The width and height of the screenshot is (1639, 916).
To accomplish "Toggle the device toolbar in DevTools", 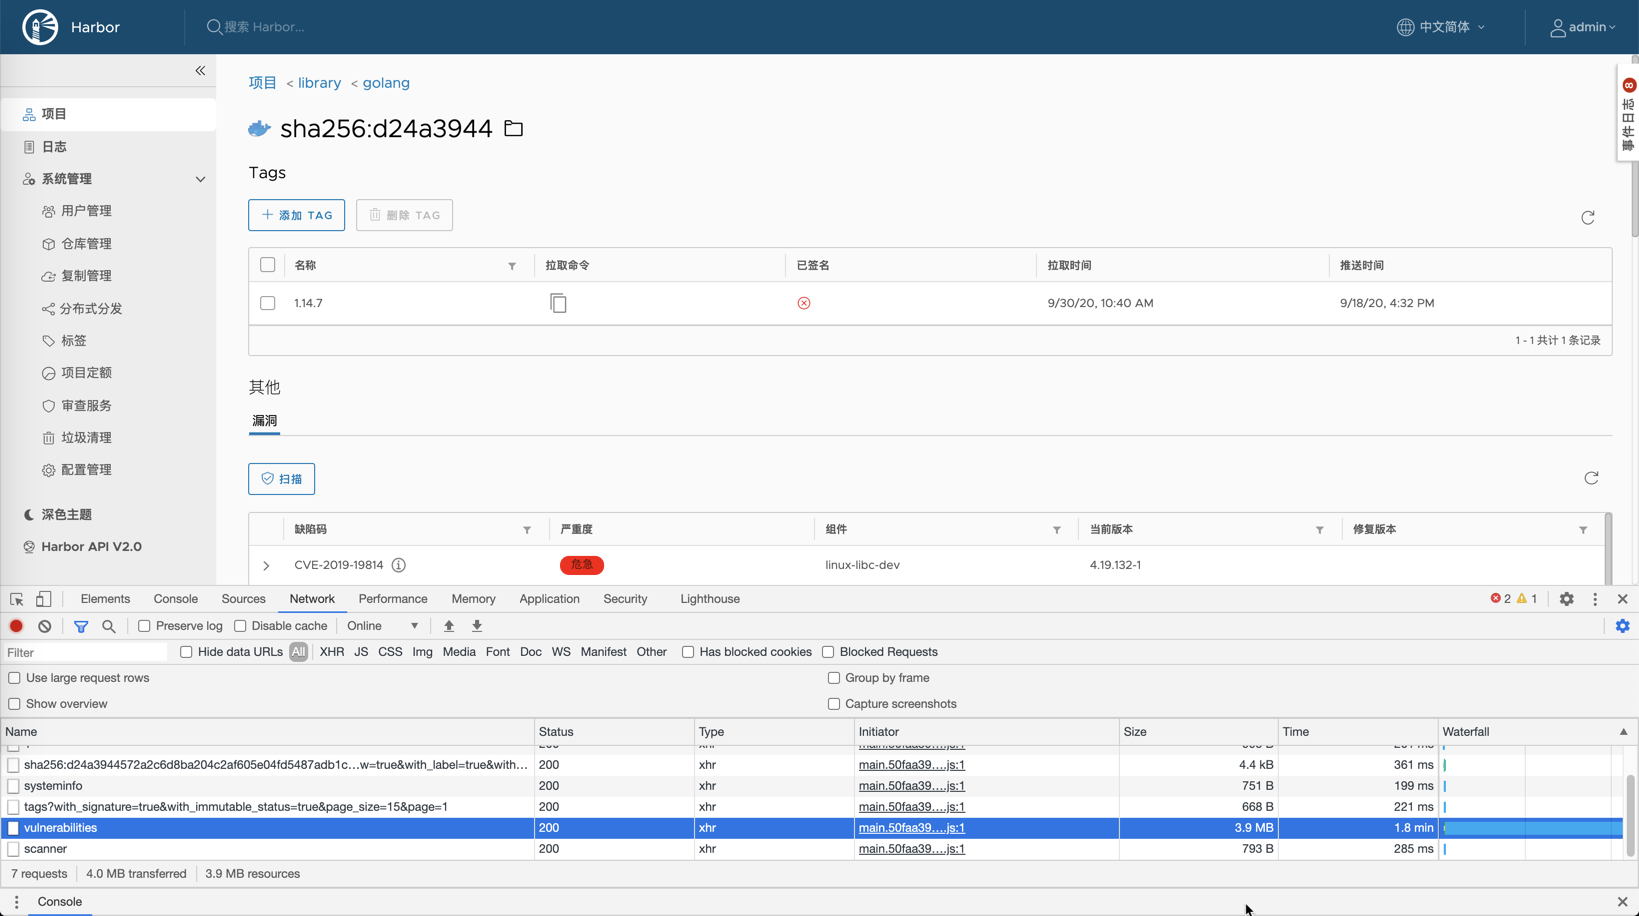I will pyautogui.click(x=43, y=599).
